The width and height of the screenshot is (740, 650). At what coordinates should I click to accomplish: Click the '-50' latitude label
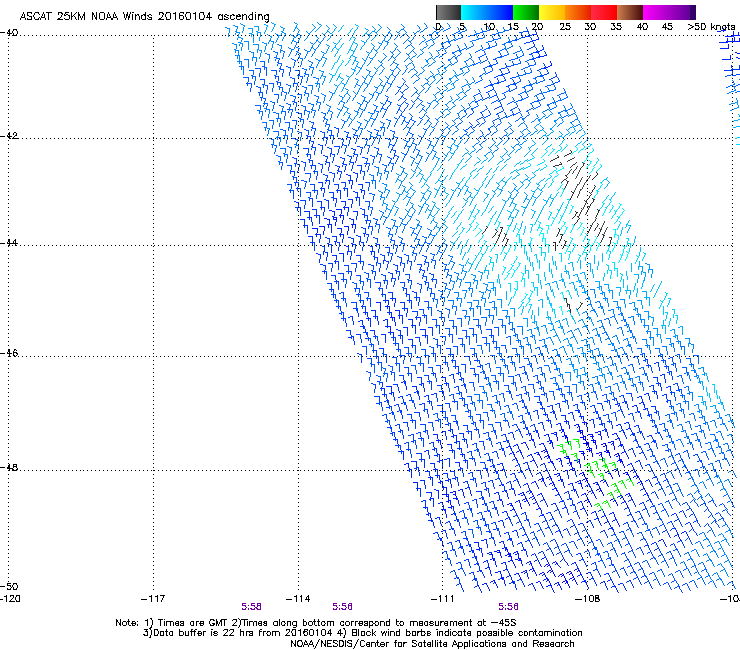point(9,586)
